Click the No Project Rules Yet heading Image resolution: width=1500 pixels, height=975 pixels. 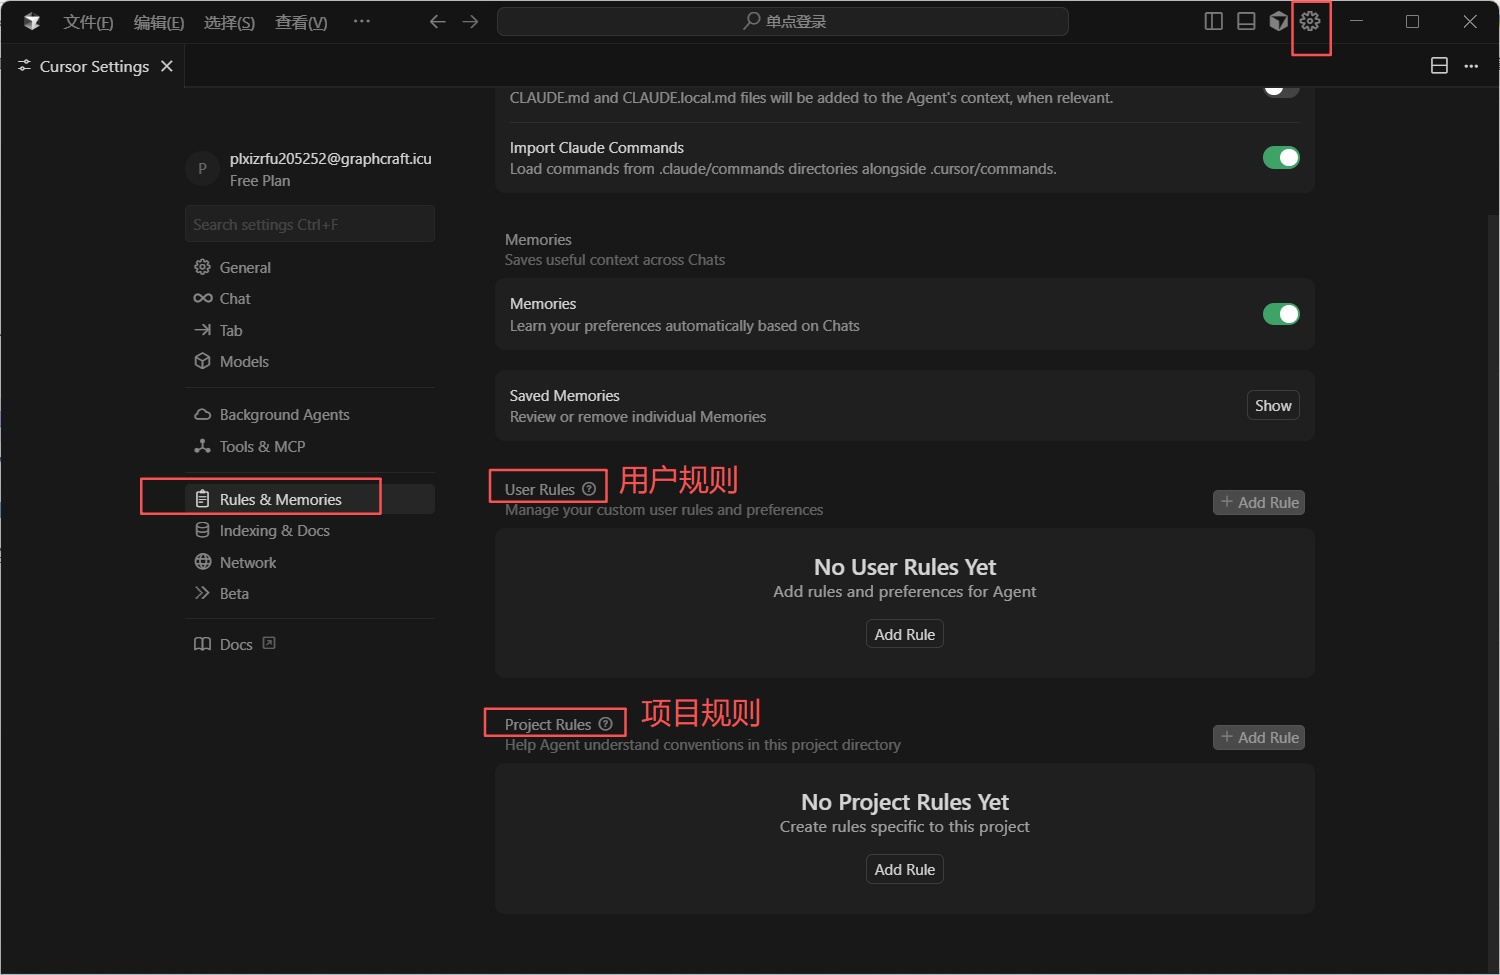point(905,802)
